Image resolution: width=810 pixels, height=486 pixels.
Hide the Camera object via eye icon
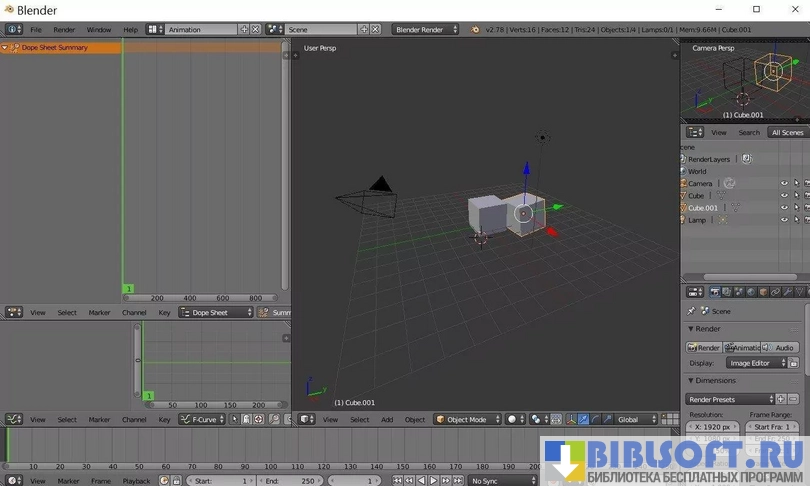tap(784, 184)
